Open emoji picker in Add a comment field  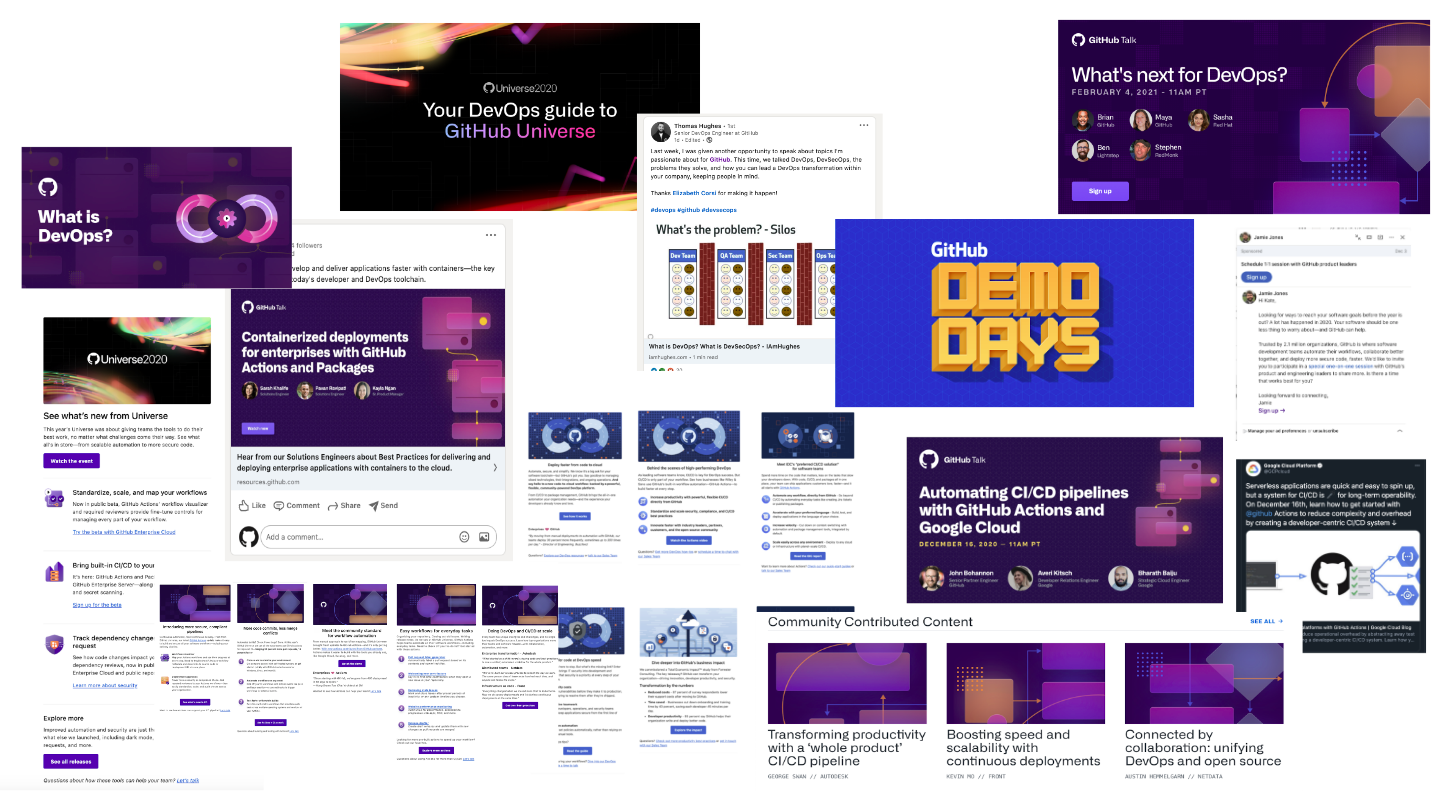(462, 537)
